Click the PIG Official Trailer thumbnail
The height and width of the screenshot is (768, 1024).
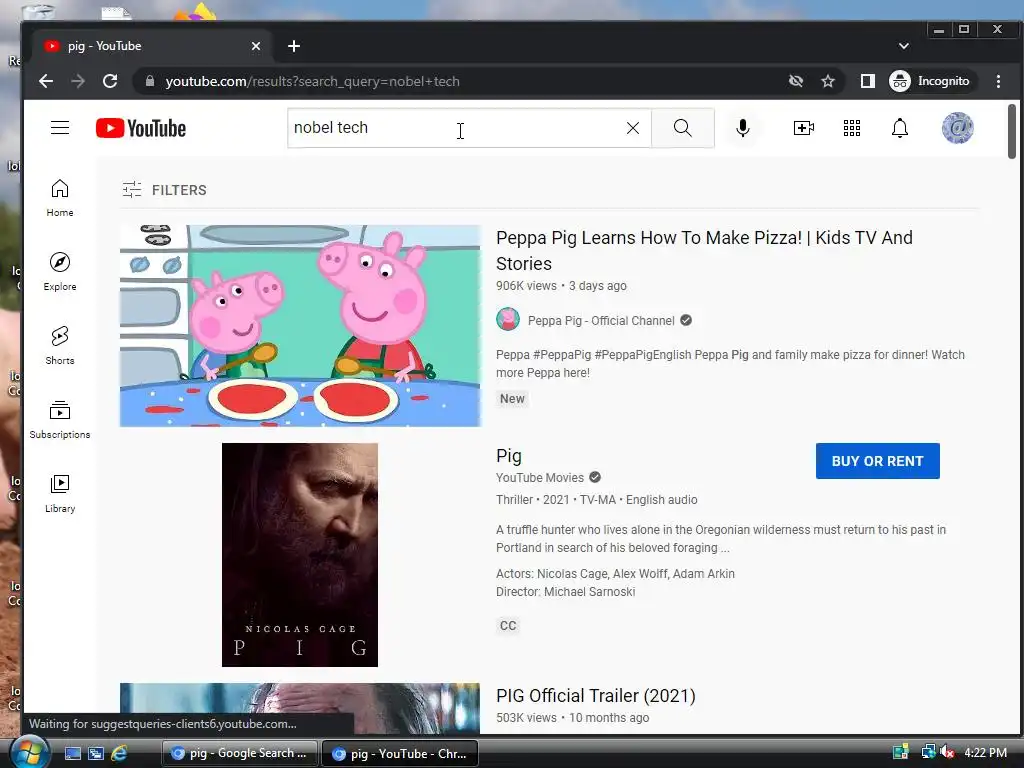click(300, 708)
